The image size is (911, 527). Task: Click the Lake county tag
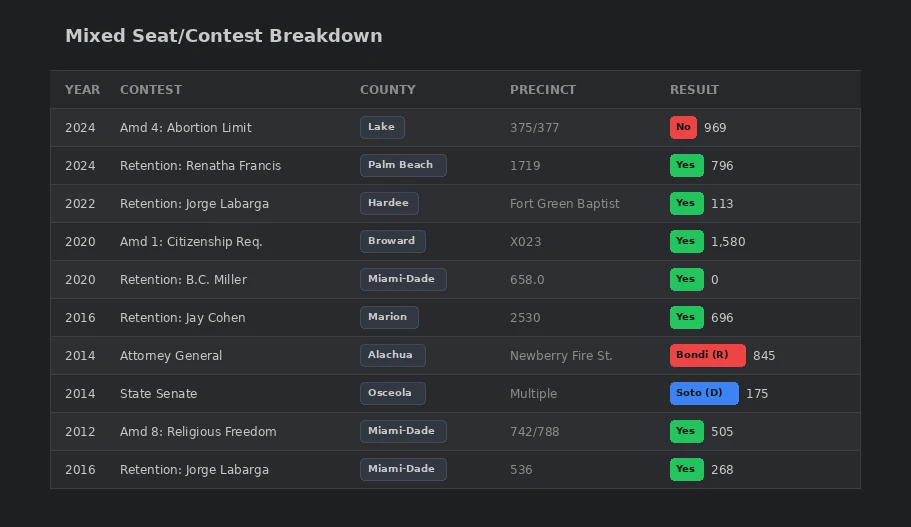pos(382,127)
